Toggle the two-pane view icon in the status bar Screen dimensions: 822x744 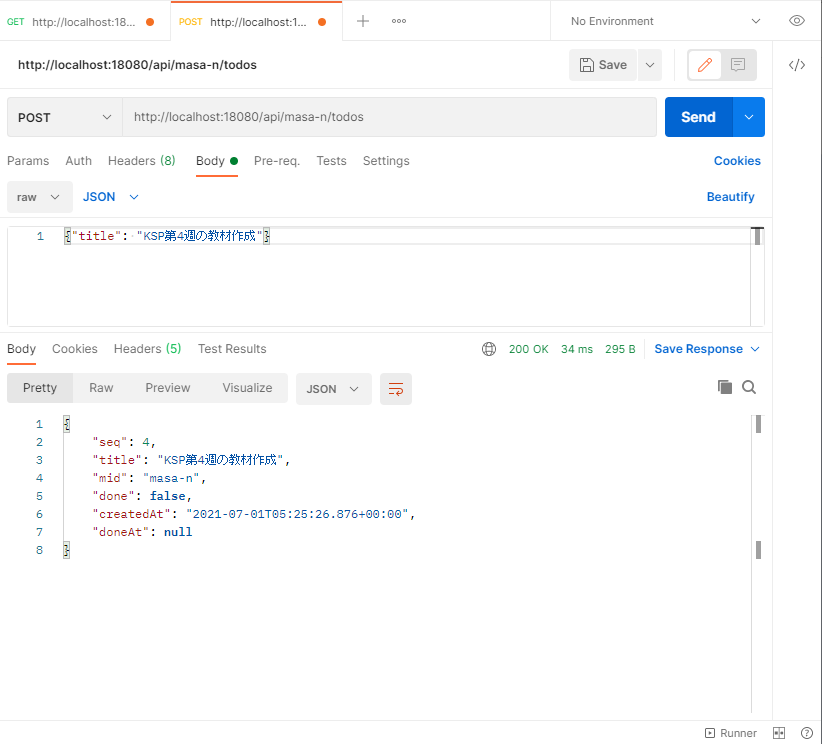pyautogui.click(x=779, y=733)
